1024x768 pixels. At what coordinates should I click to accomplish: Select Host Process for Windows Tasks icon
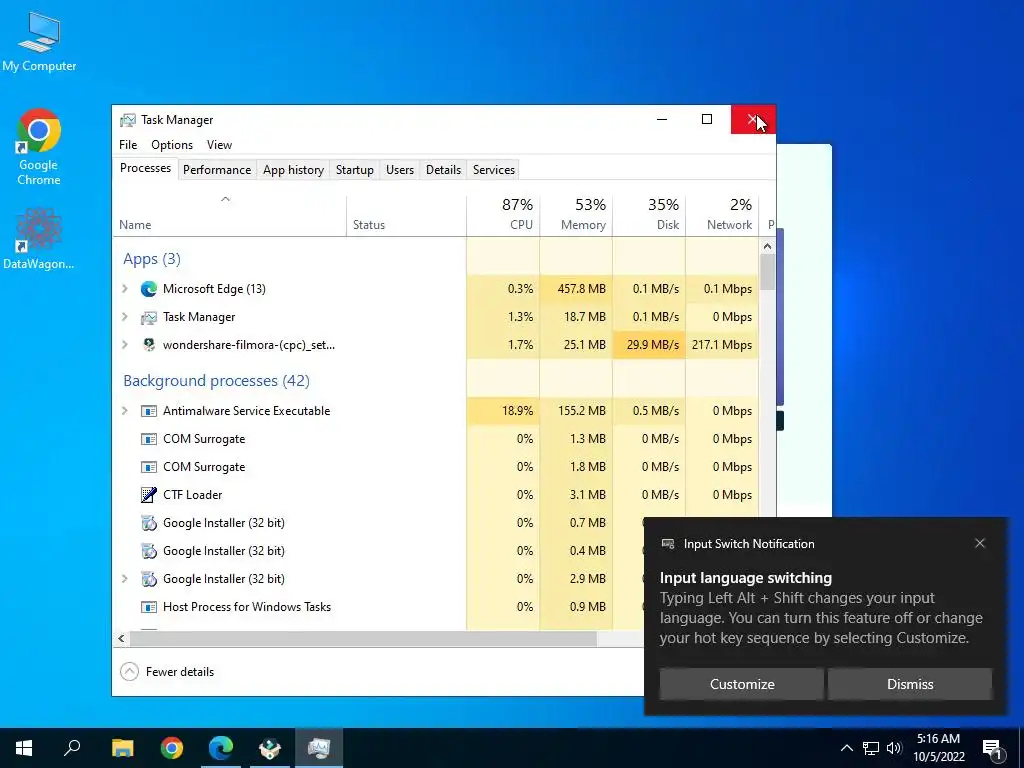(x=149, y=607)
